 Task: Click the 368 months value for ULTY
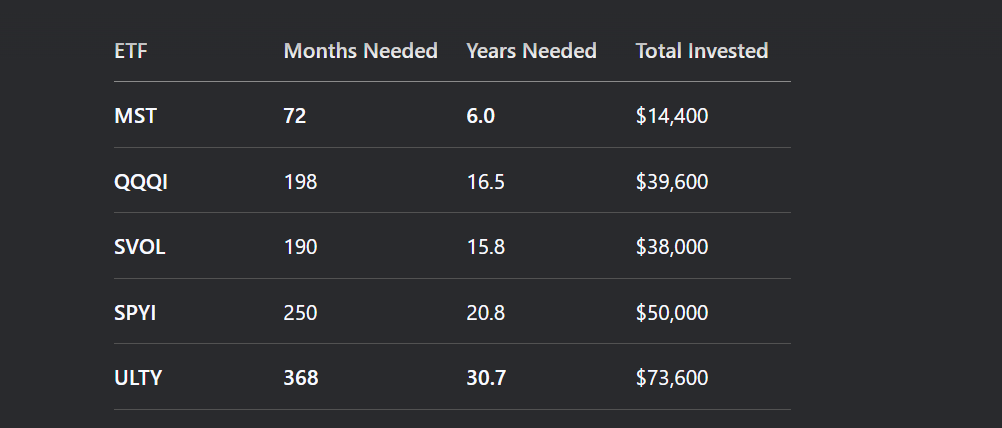pos(301,378)
